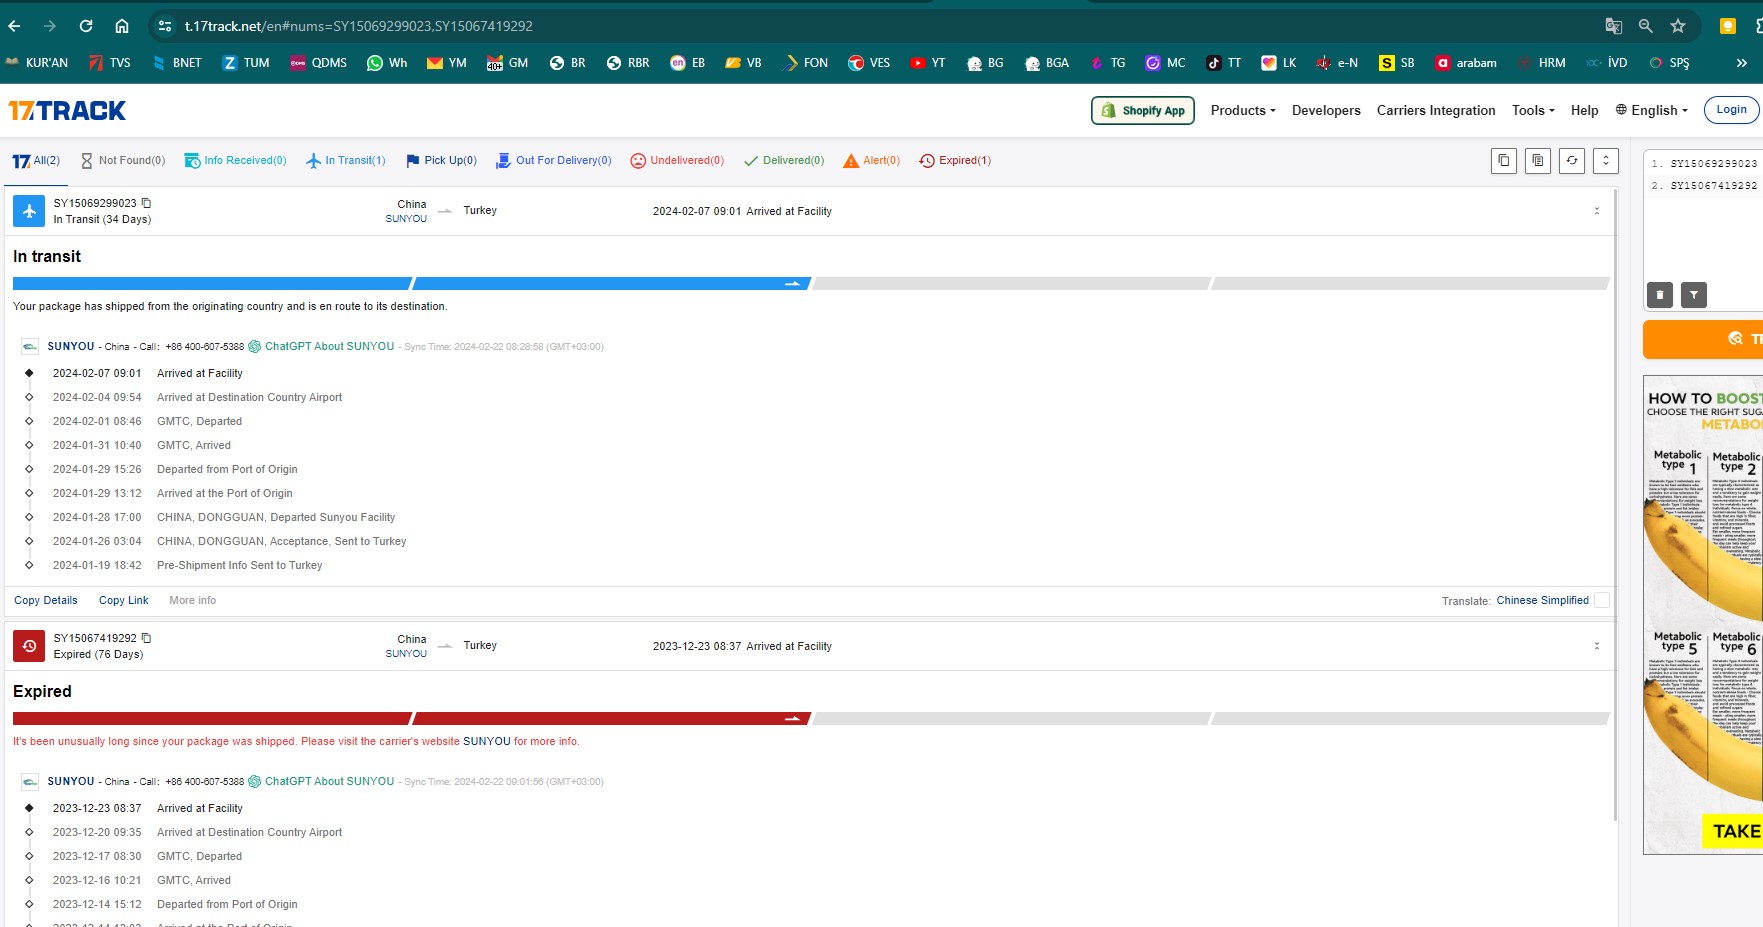Bookmark this page with the star icon

[x=1677, y=26]
